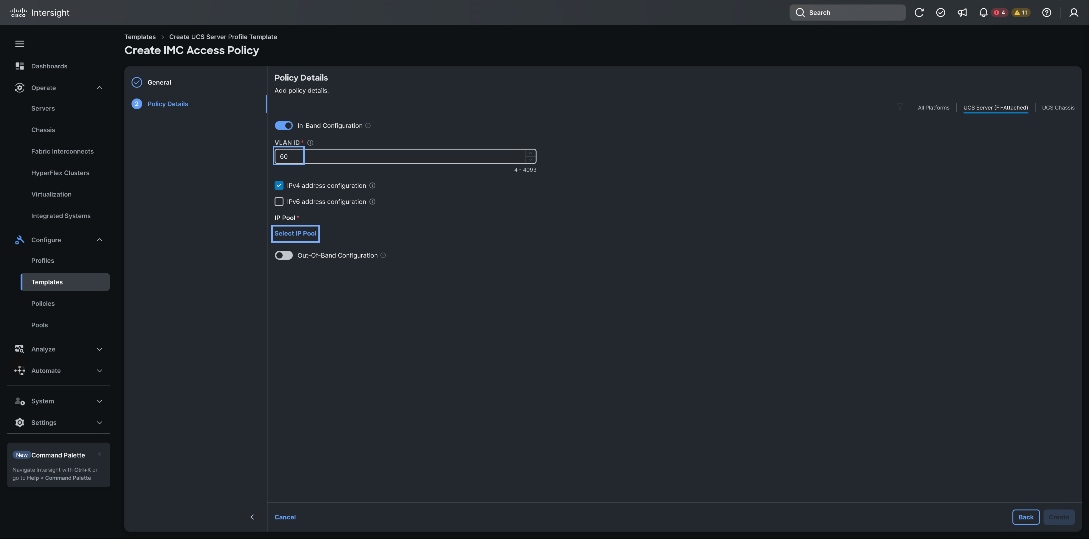Open announcements megaphone icon
Image resolution: width=1089 pixels, height=539 pixels.
[962, 13]
